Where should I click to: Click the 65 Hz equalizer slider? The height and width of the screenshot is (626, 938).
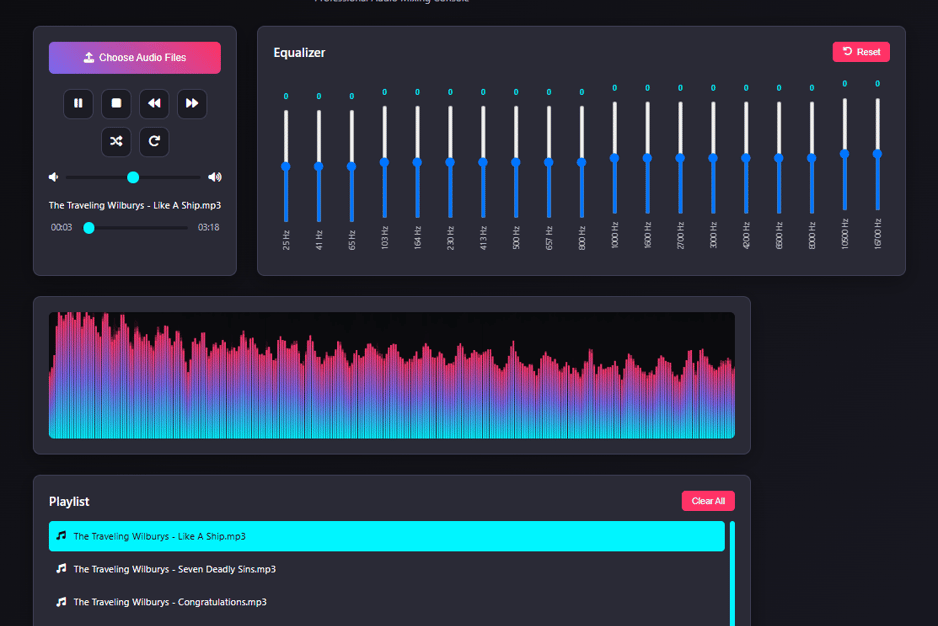pos(352,166)
